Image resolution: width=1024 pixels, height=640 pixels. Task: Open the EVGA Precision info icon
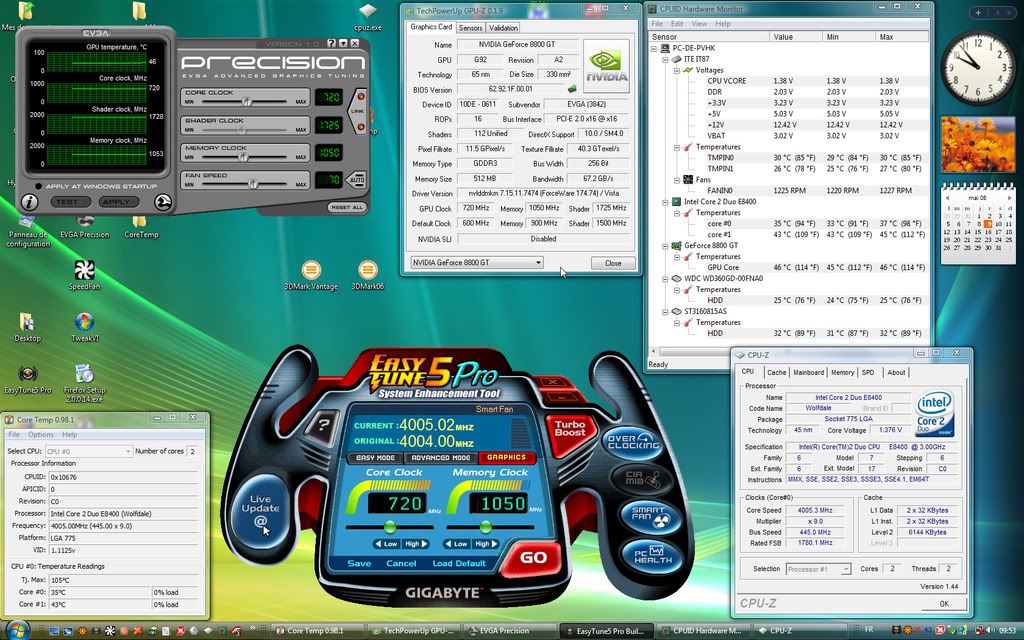[28, 202]
